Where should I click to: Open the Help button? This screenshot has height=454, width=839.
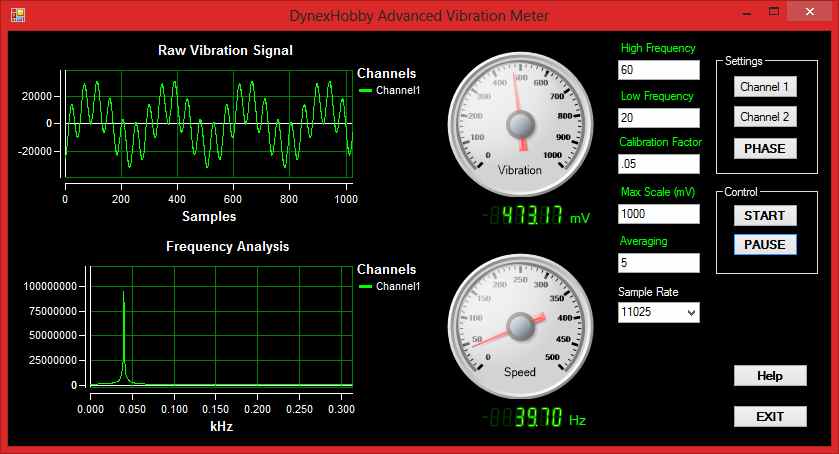pyautogui.click(x=770, y=376)
